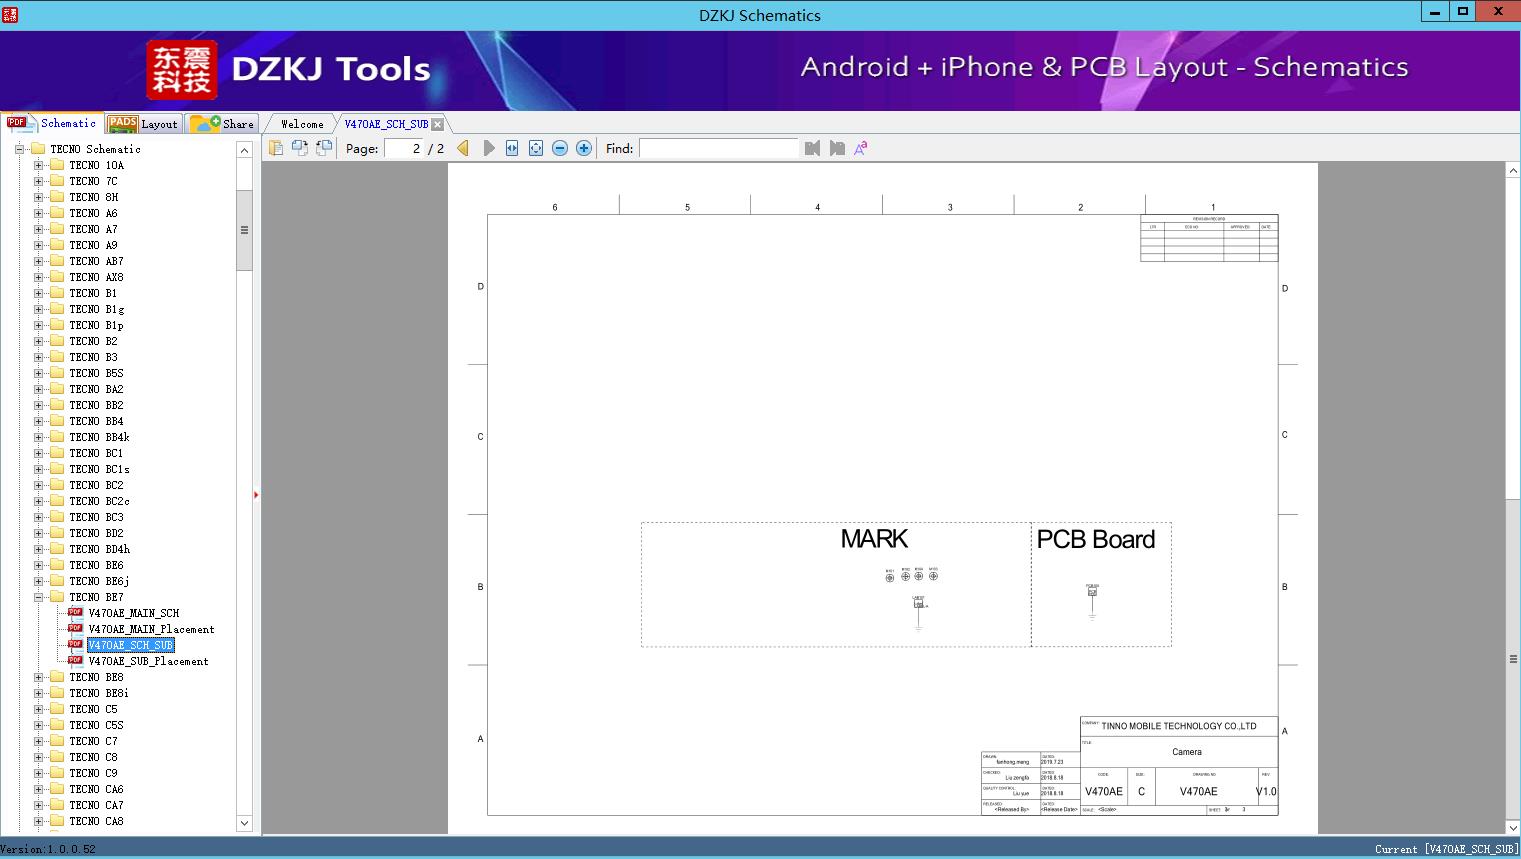Expand the TECNO BE8 folder
The height and width of the screenshot is (859, 1521).
(38, 677)
